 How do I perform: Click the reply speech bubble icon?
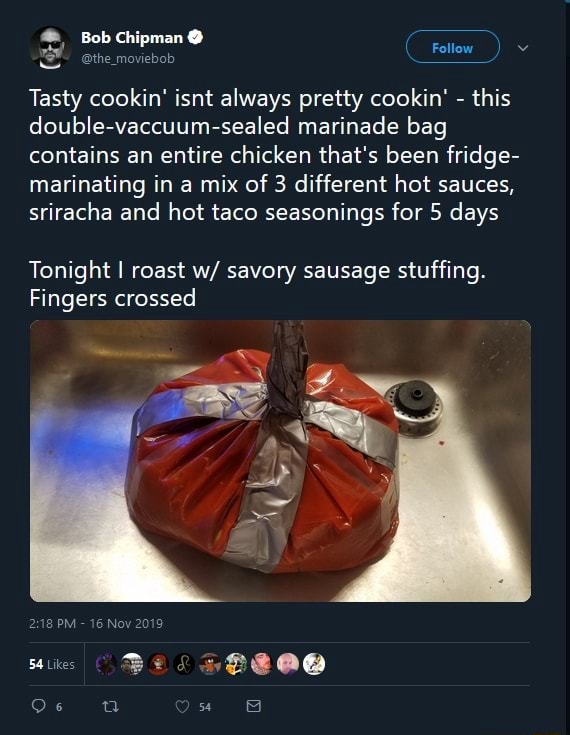coord(38,706)
